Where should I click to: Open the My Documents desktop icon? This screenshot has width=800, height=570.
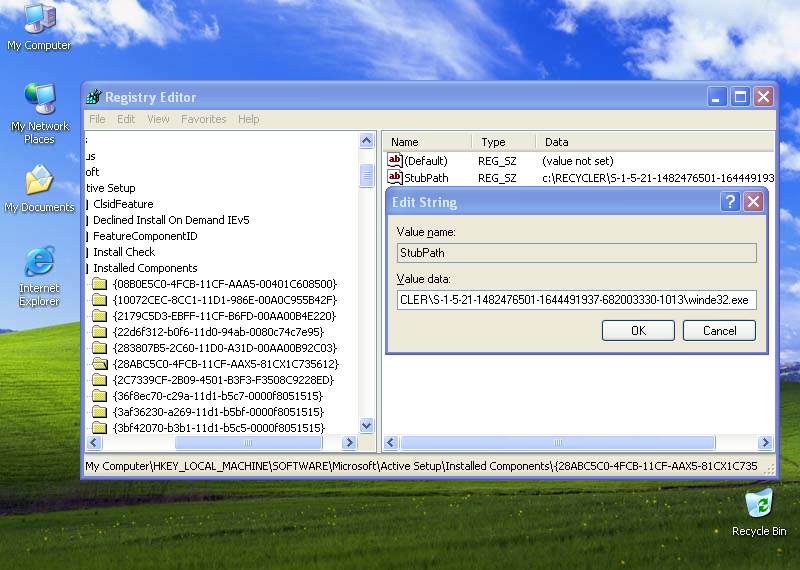coord(39,188)
